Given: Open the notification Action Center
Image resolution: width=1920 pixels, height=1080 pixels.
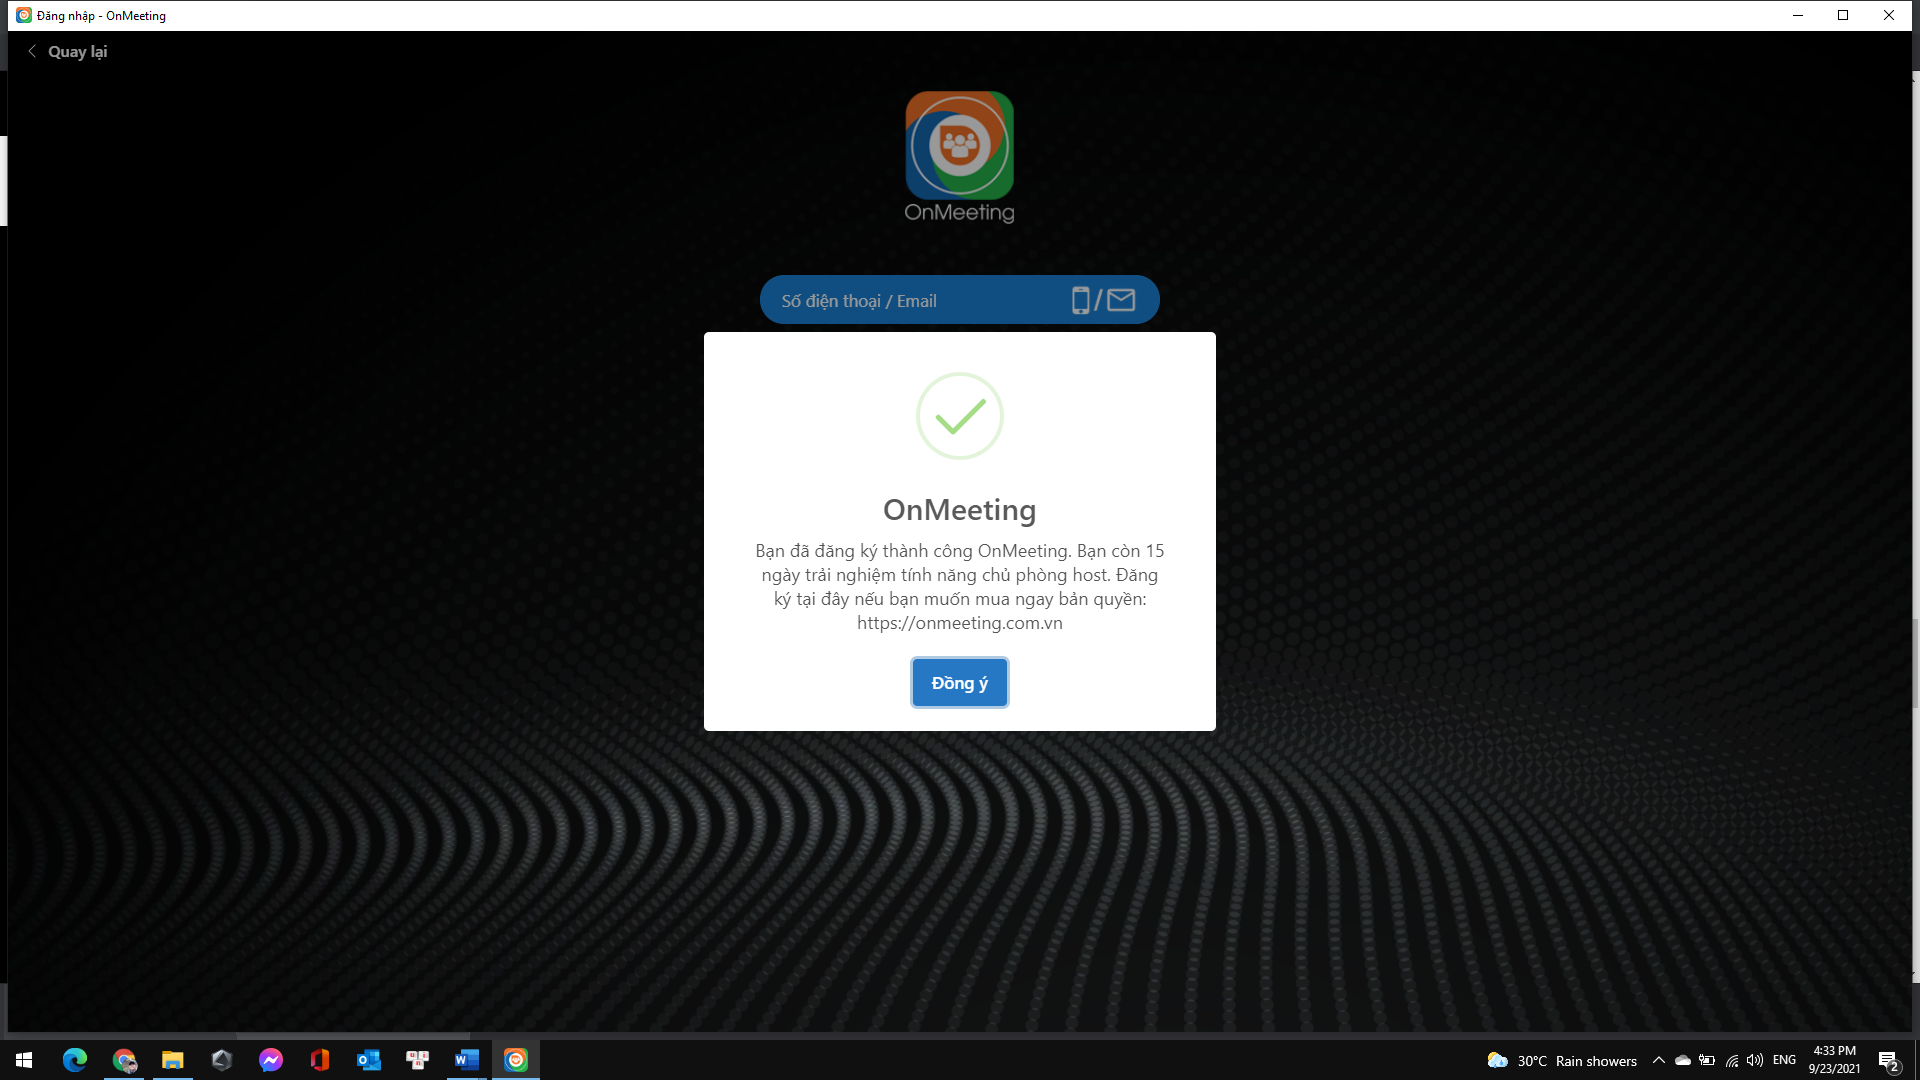Looking at the screenshot, I should [1889, 1060].
